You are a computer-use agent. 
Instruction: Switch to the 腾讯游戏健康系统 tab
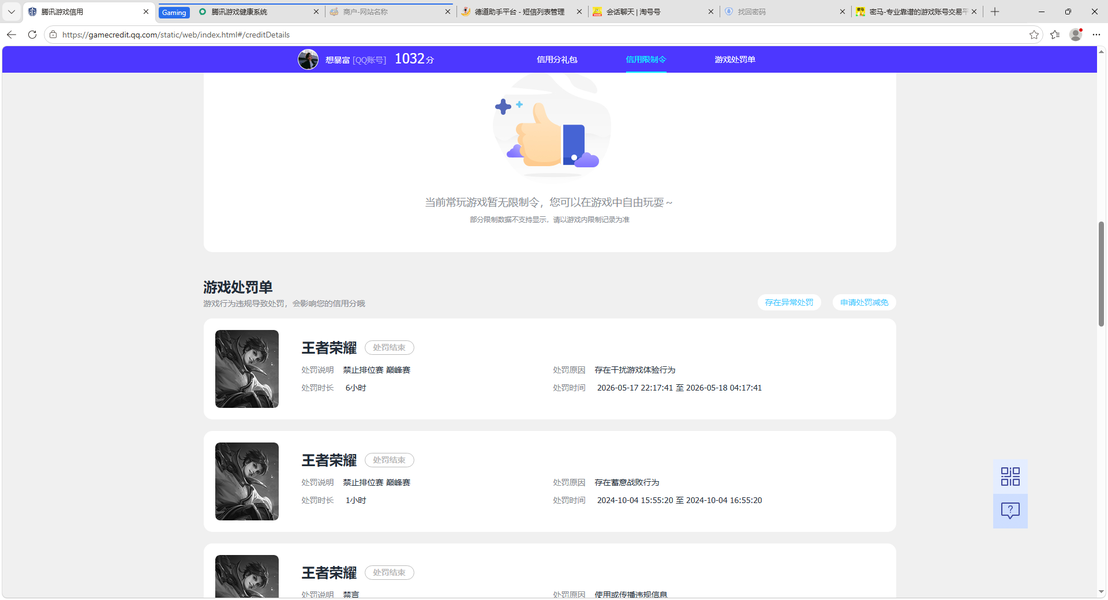[x=258, y=11]
